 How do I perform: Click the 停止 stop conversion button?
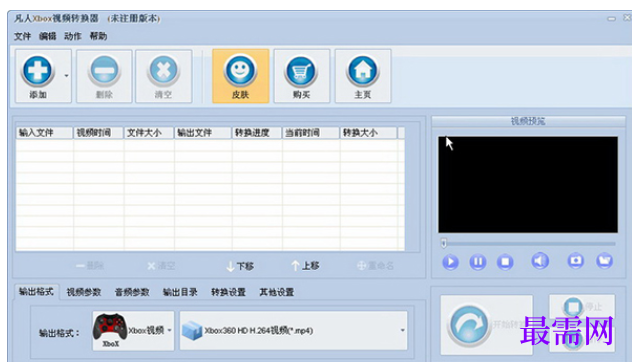[x=582, y=307]
